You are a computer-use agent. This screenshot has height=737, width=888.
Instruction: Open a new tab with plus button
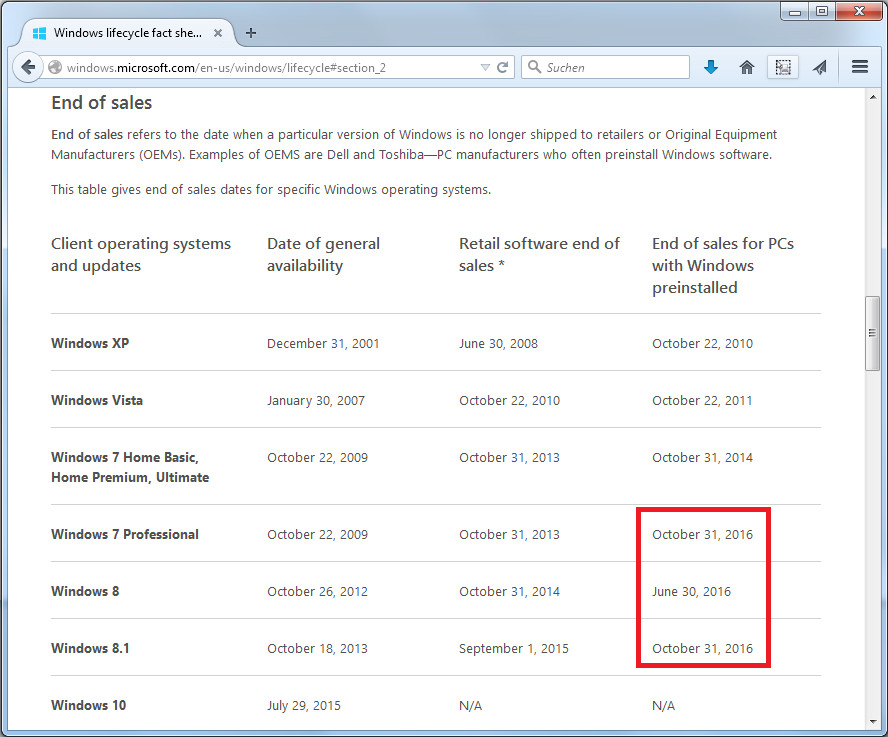(251, 33)
